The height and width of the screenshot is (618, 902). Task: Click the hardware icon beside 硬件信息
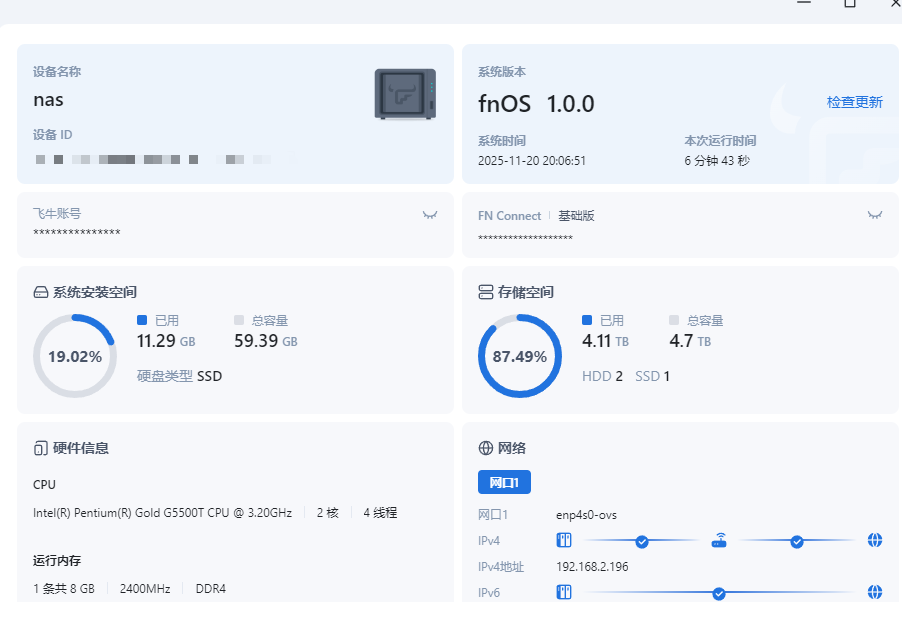pyautogui.click(x=41, y=448)
